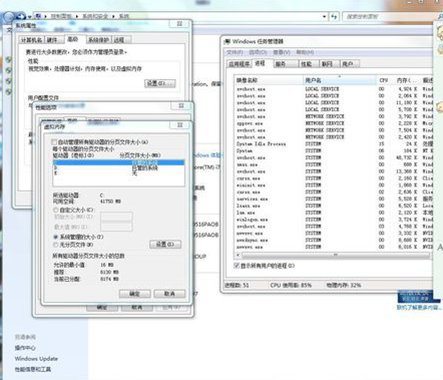This screenshot has height=380, width=443.
Task: Expand the address bar history dropdown arrow
Action: tap(324, 16)
